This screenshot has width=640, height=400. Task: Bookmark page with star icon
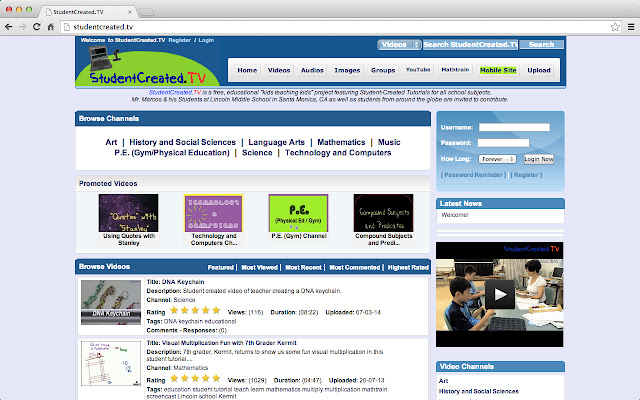(615, 27)
